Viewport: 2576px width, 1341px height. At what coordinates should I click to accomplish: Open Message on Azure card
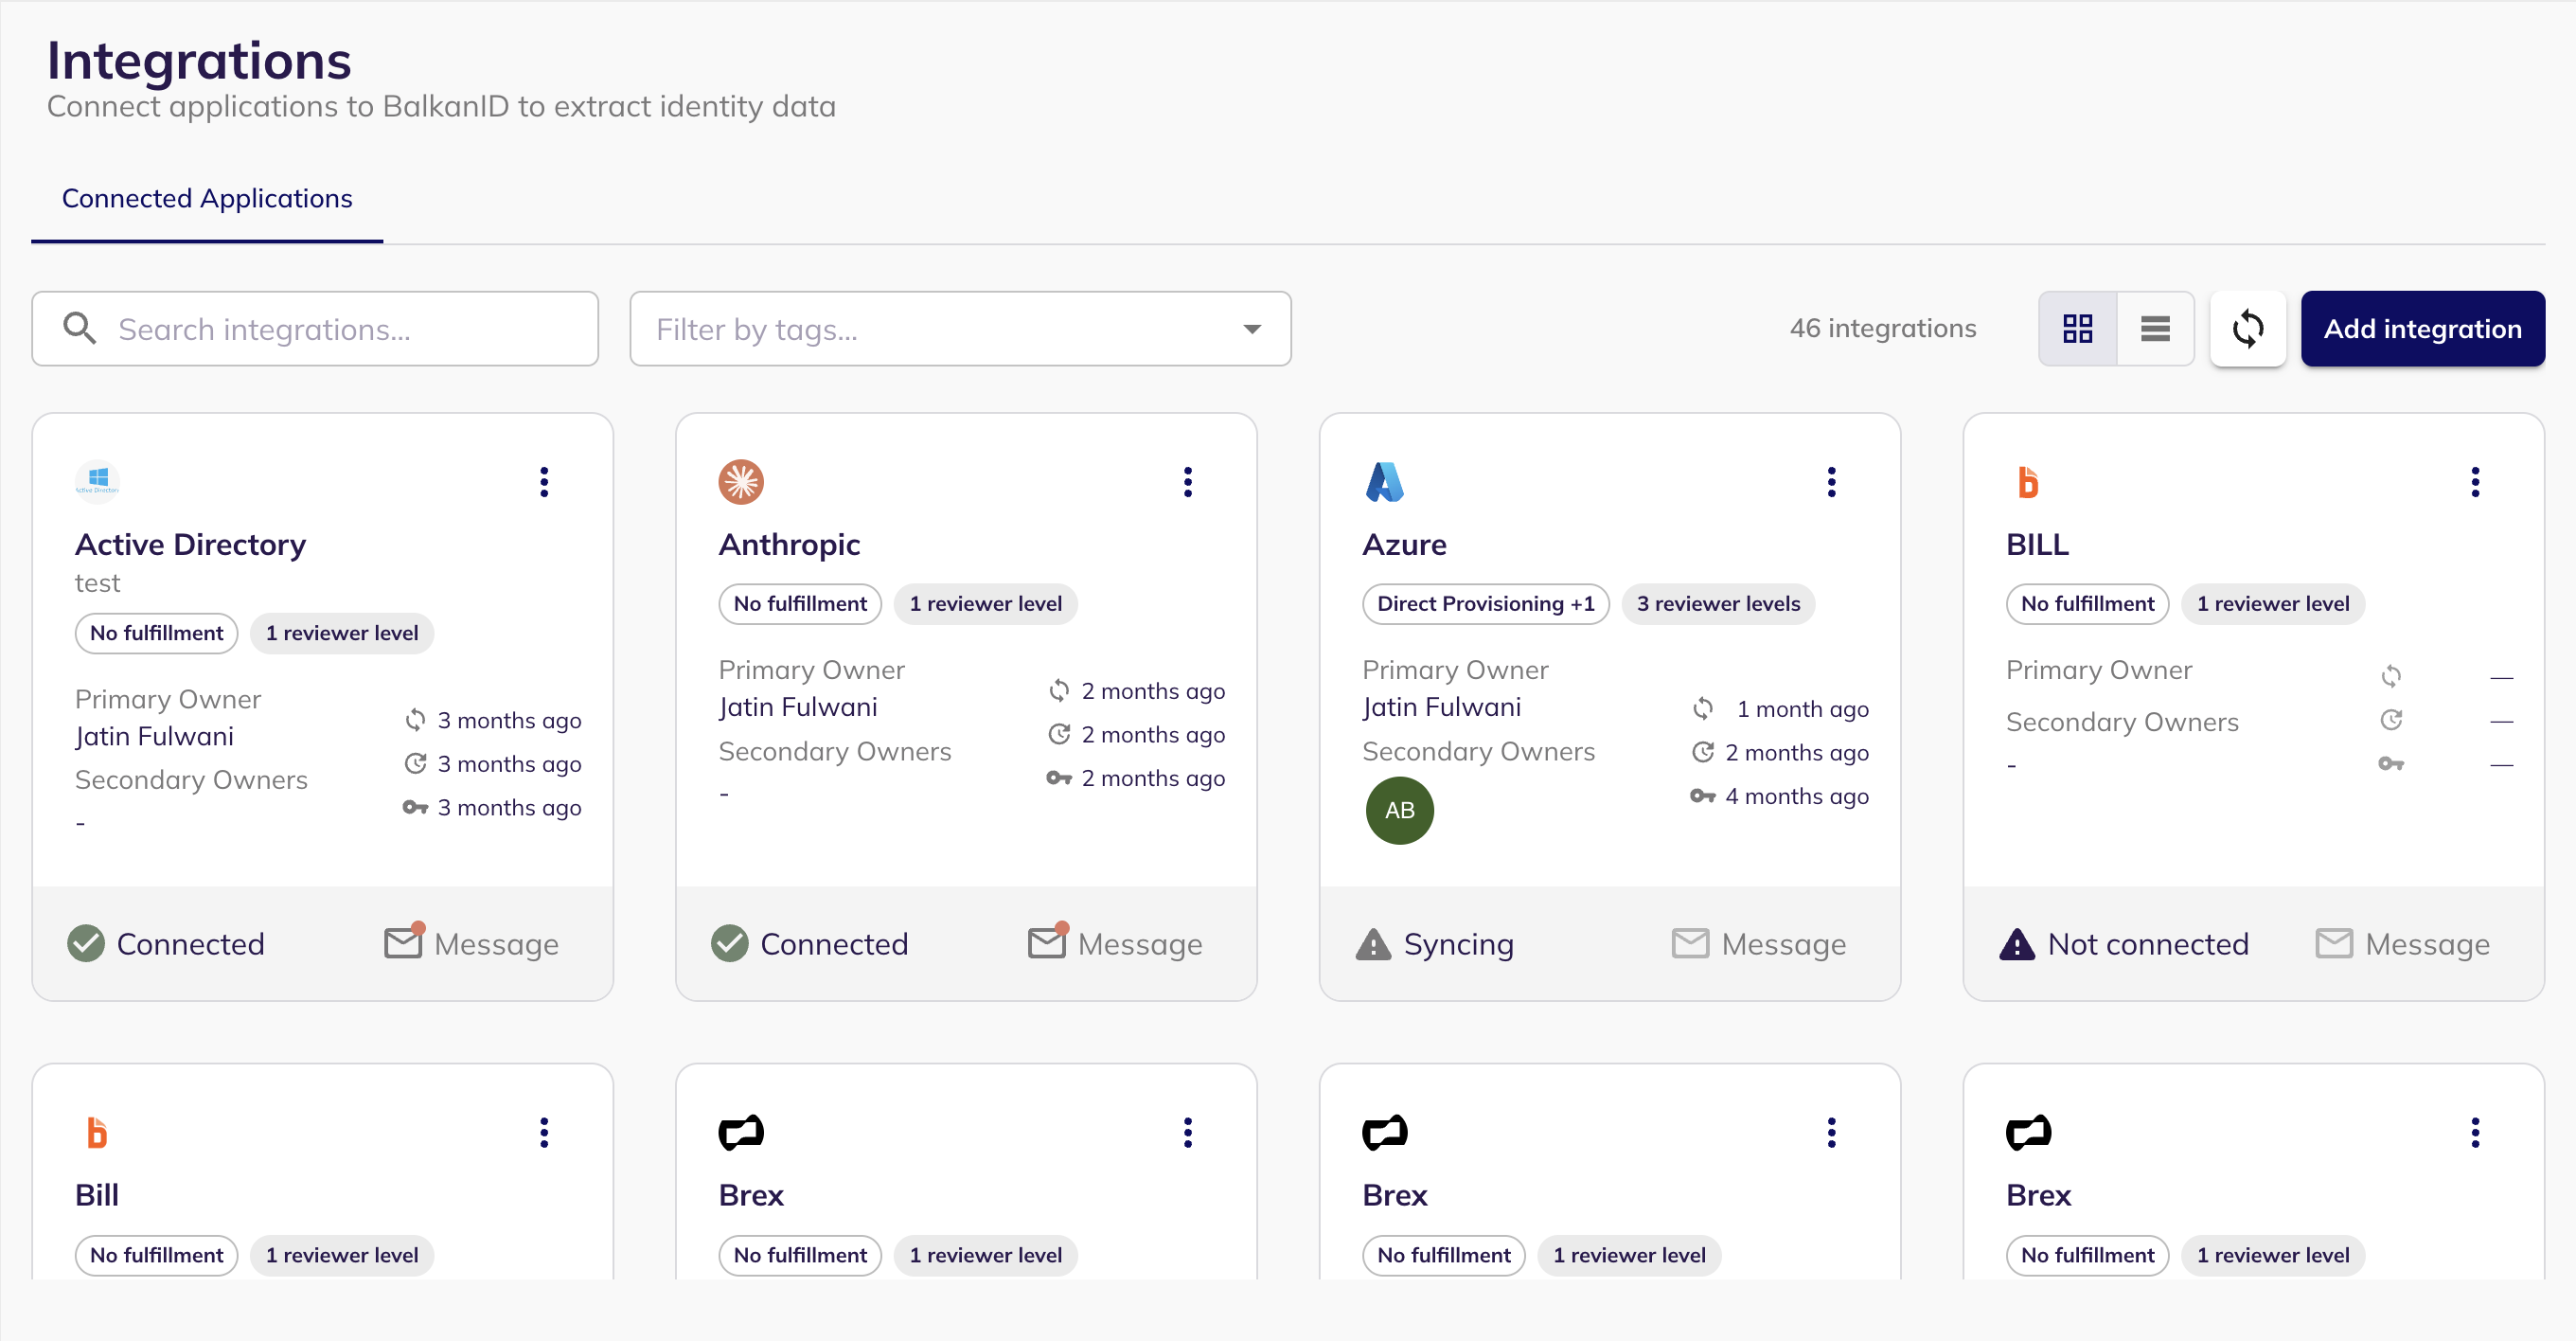click(x=1759, y=943)
